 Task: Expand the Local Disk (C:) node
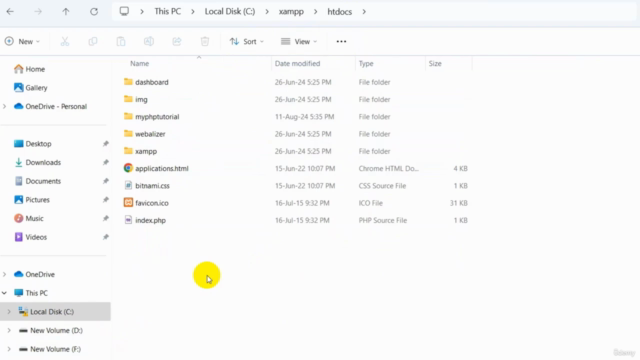[x=9, y=311]
